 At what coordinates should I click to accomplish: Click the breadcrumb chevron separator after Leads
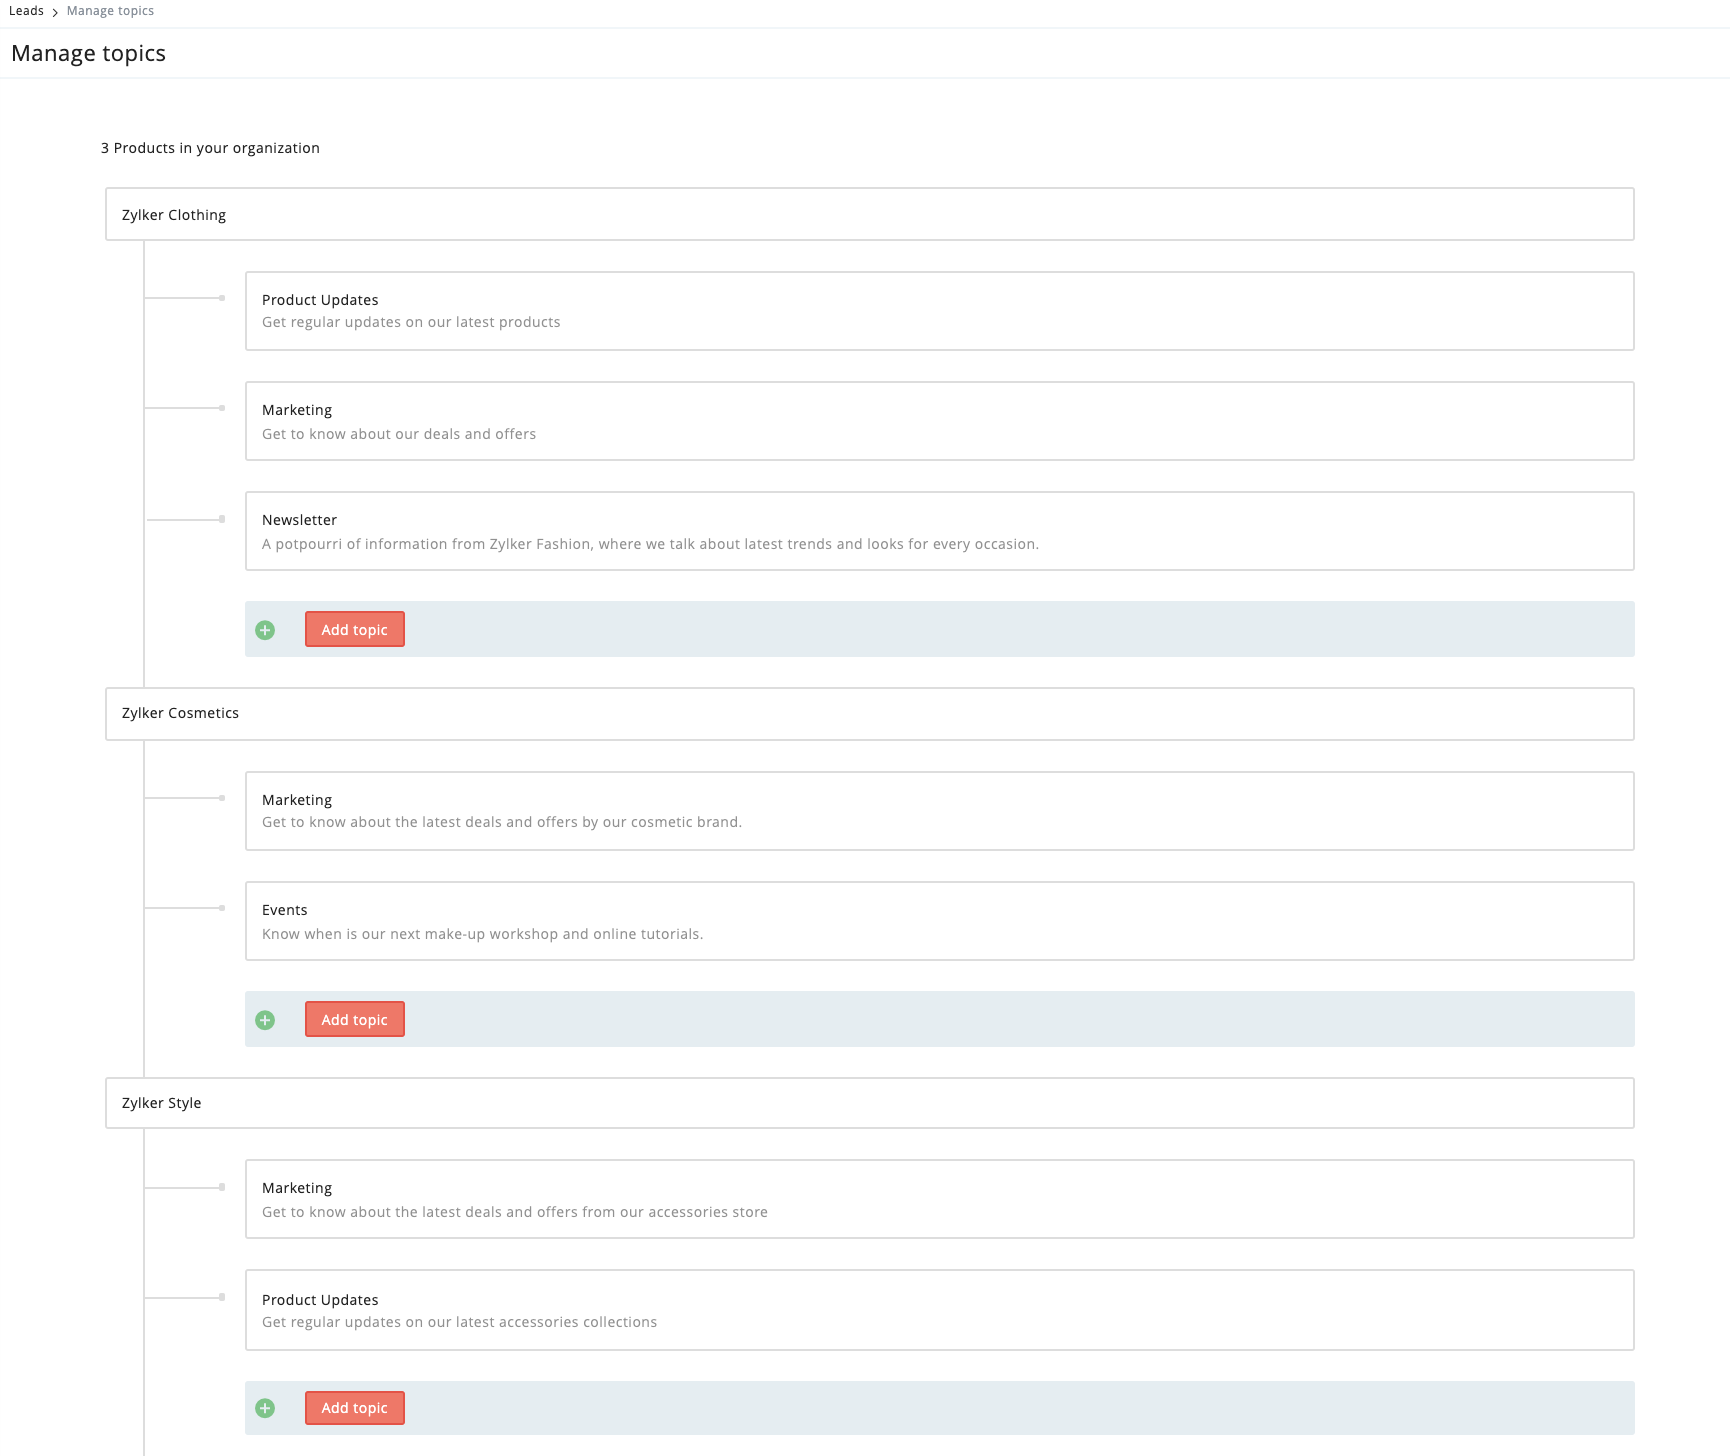coord(55,12)
